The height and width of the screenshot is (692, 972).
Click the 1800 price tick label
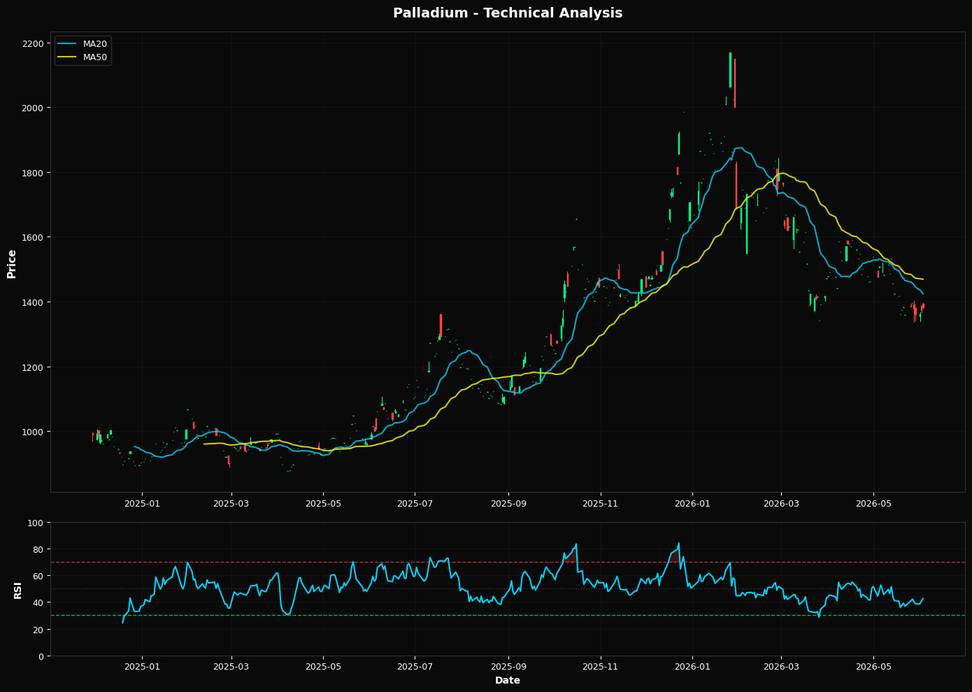(32, 173)
